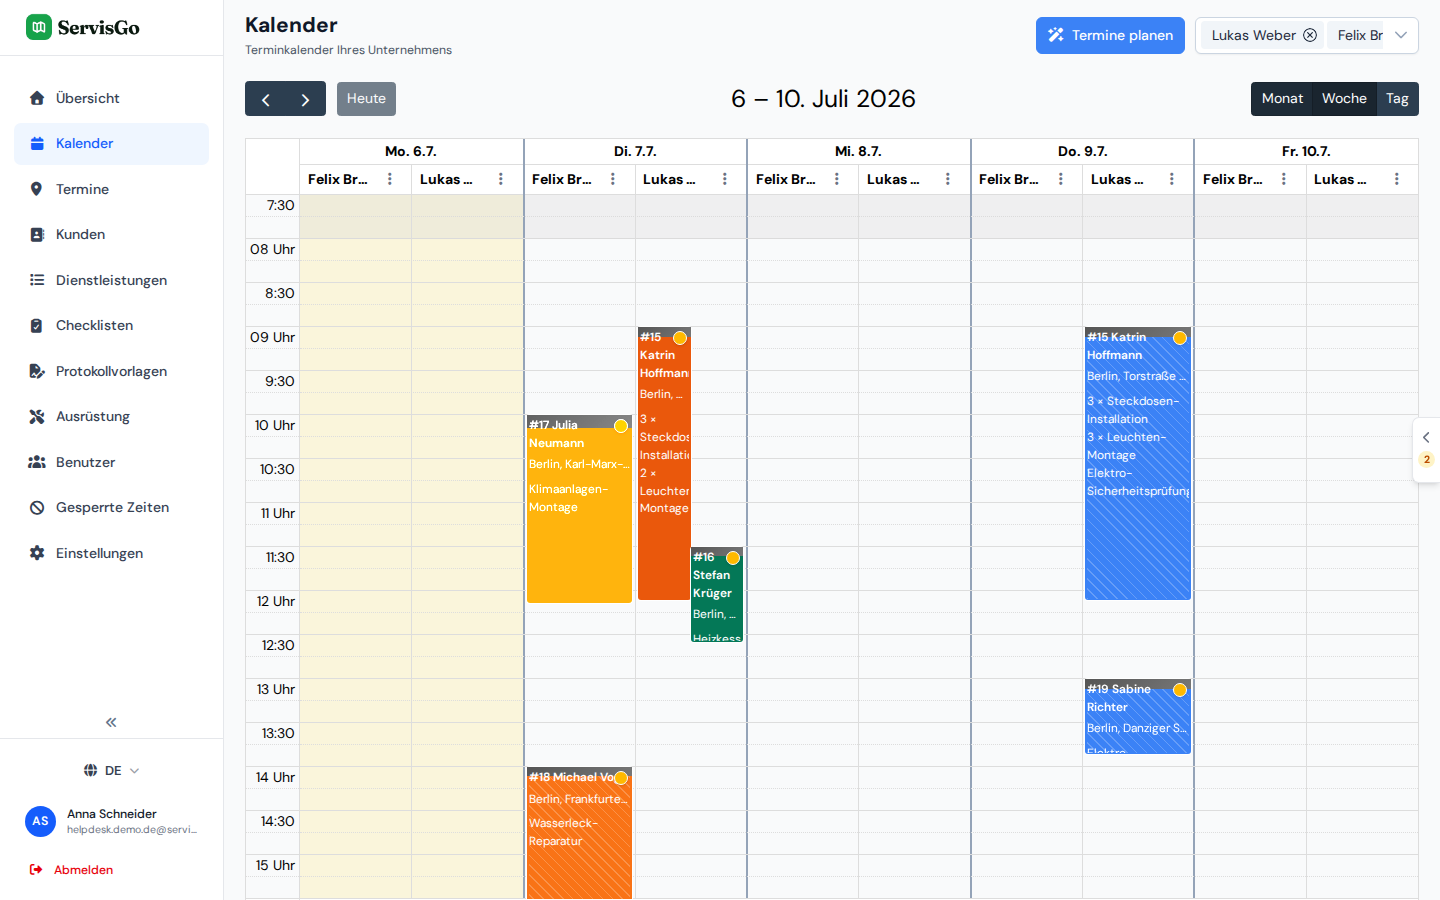Image resolution: width=1440 pixels, height=900 pixels.
Task: Expand the right side panel chevron
Action: pyautogui.click(x=1426, y=437)
